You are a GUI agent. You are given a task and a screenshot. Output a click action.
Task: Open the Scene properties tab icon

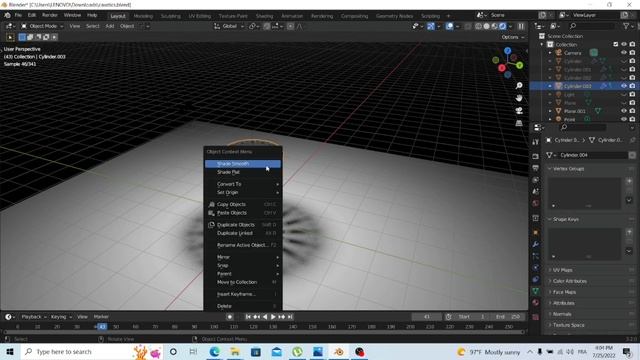pyautogui.click(x=536, y=191)
